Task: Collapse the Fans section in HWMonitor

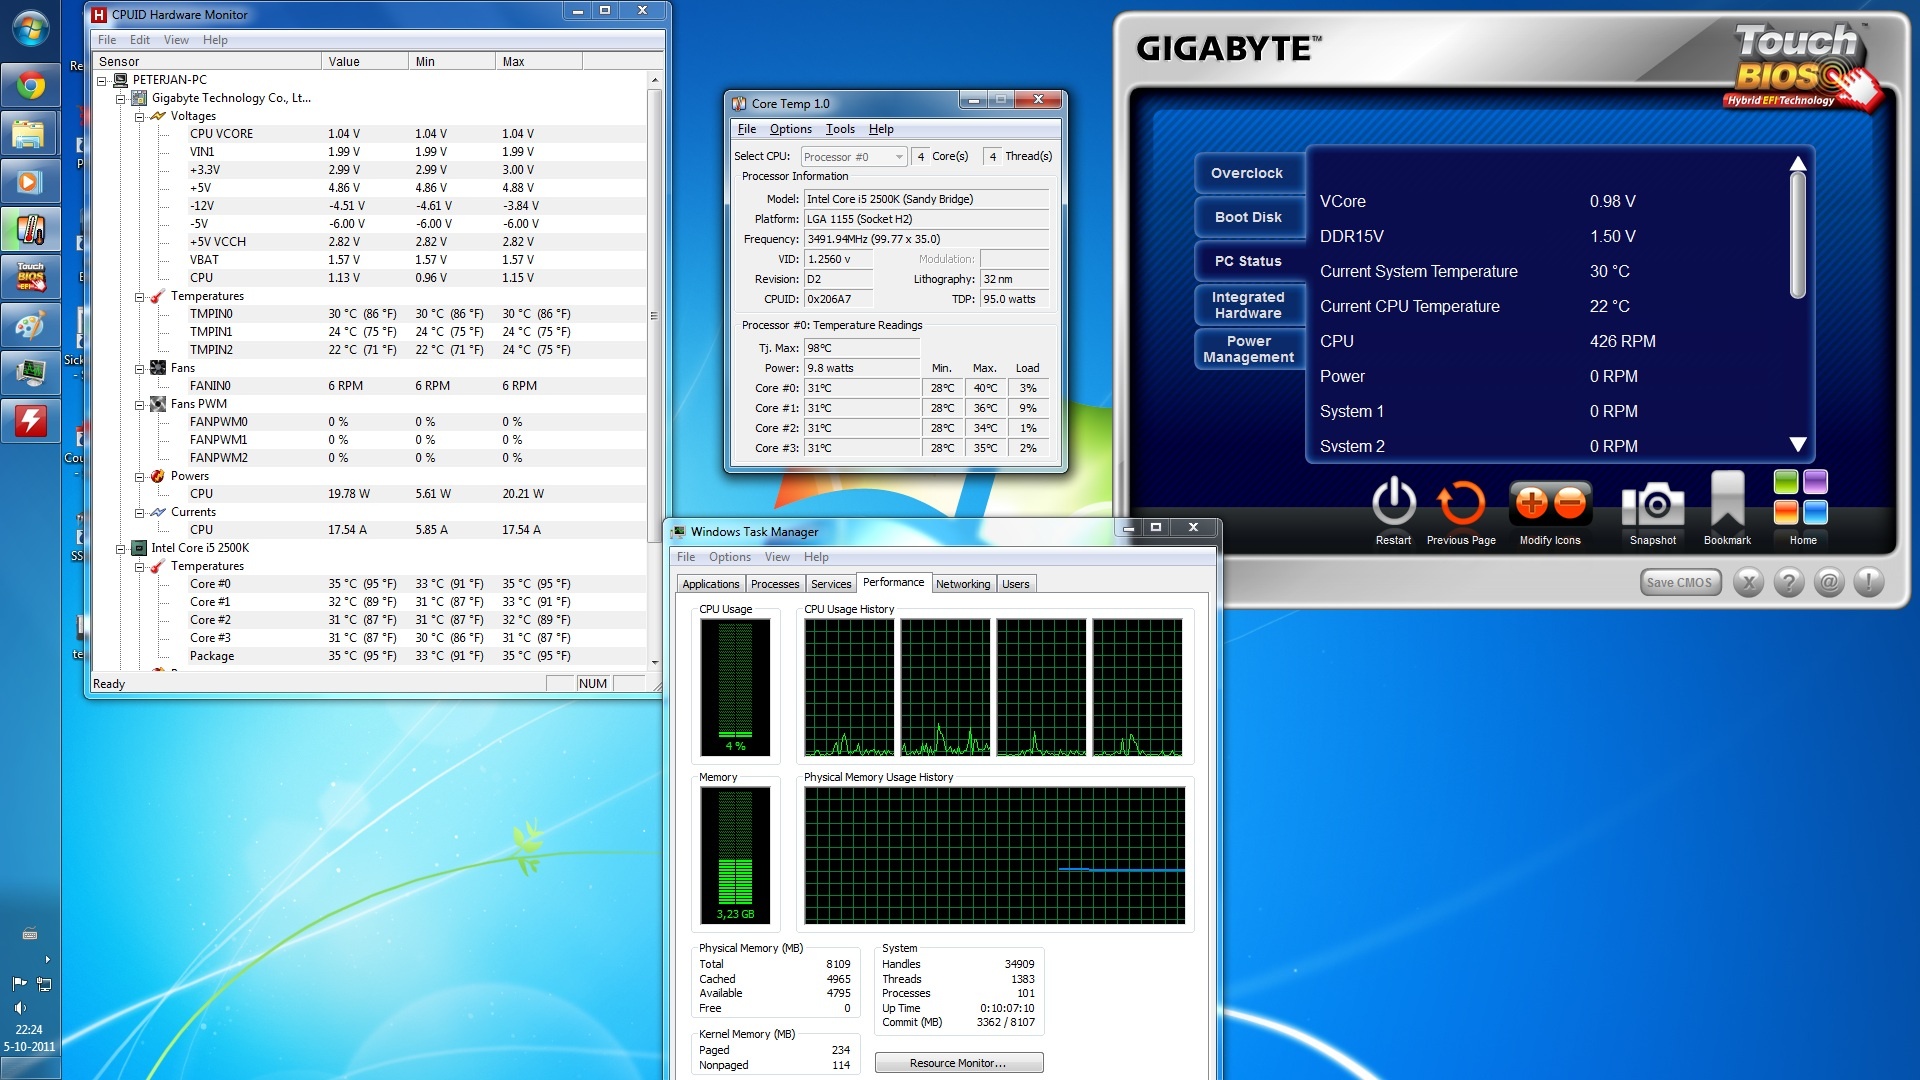Action: click(x=139, y=368)
